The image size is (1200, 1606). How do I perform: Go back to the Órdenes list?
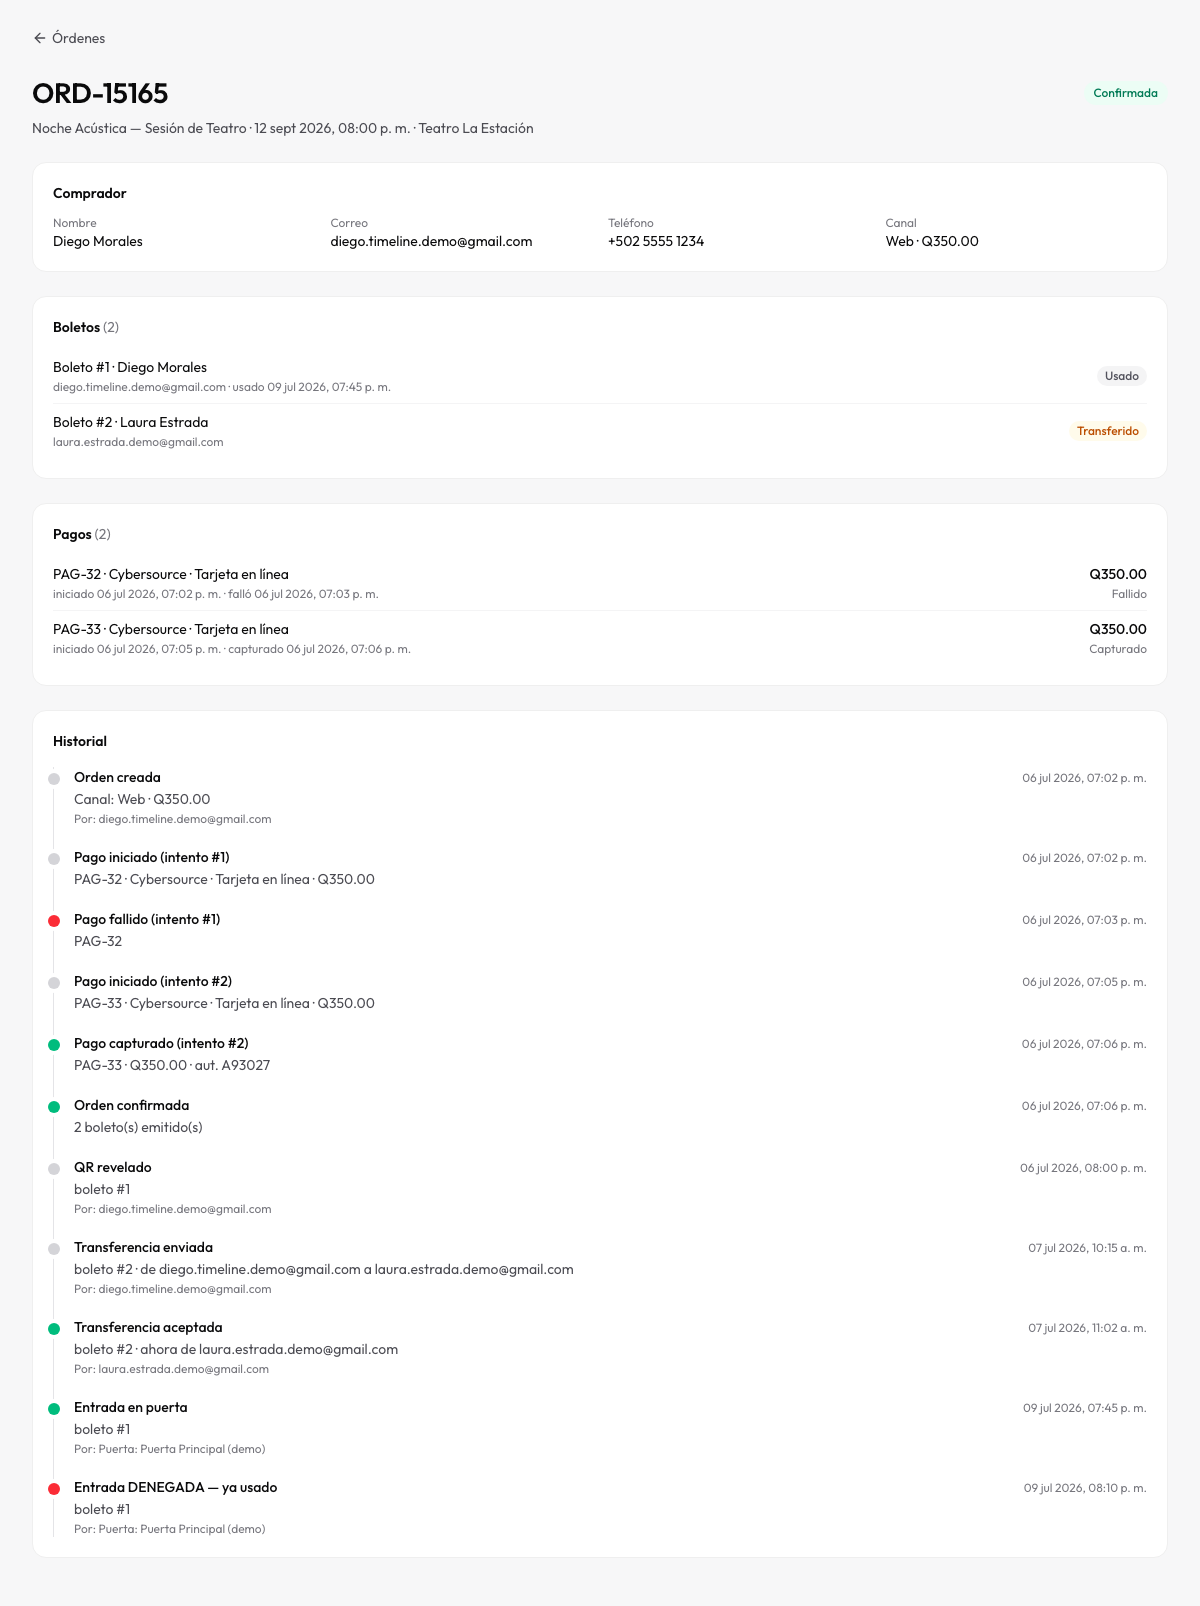pyautogui.click(x=69, y=38)
